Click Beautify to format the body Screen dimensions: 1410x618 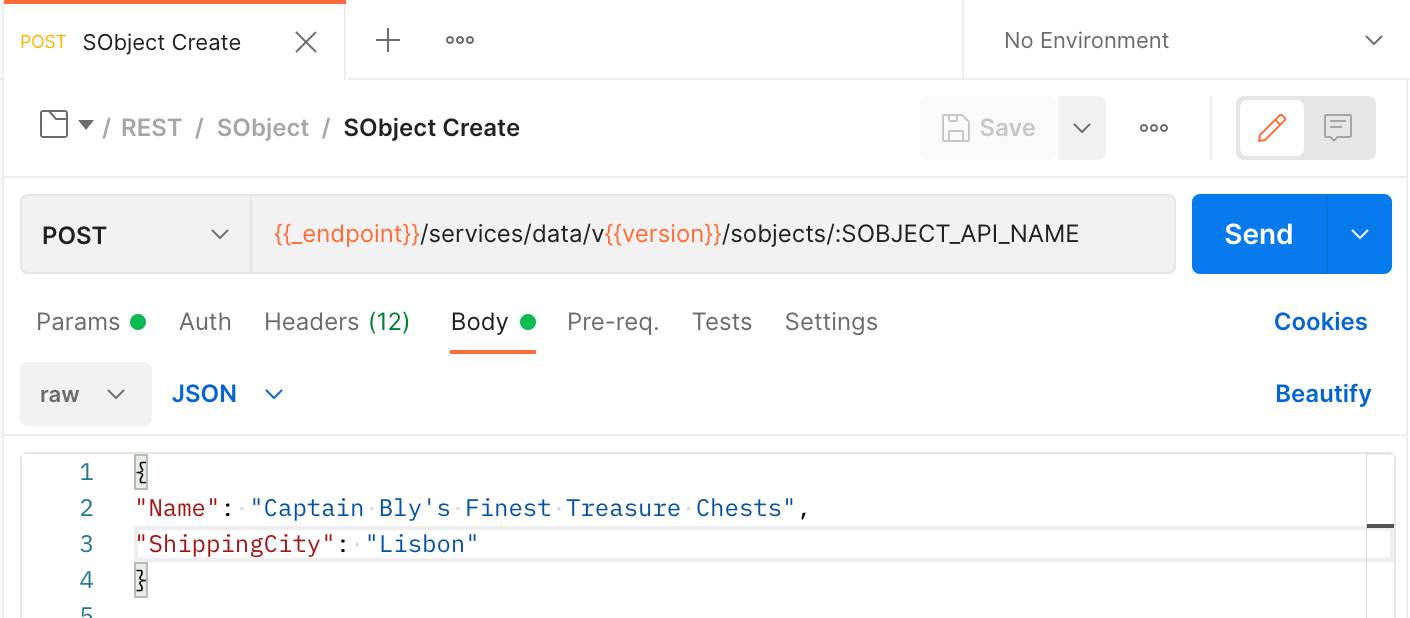point(1323,394)
